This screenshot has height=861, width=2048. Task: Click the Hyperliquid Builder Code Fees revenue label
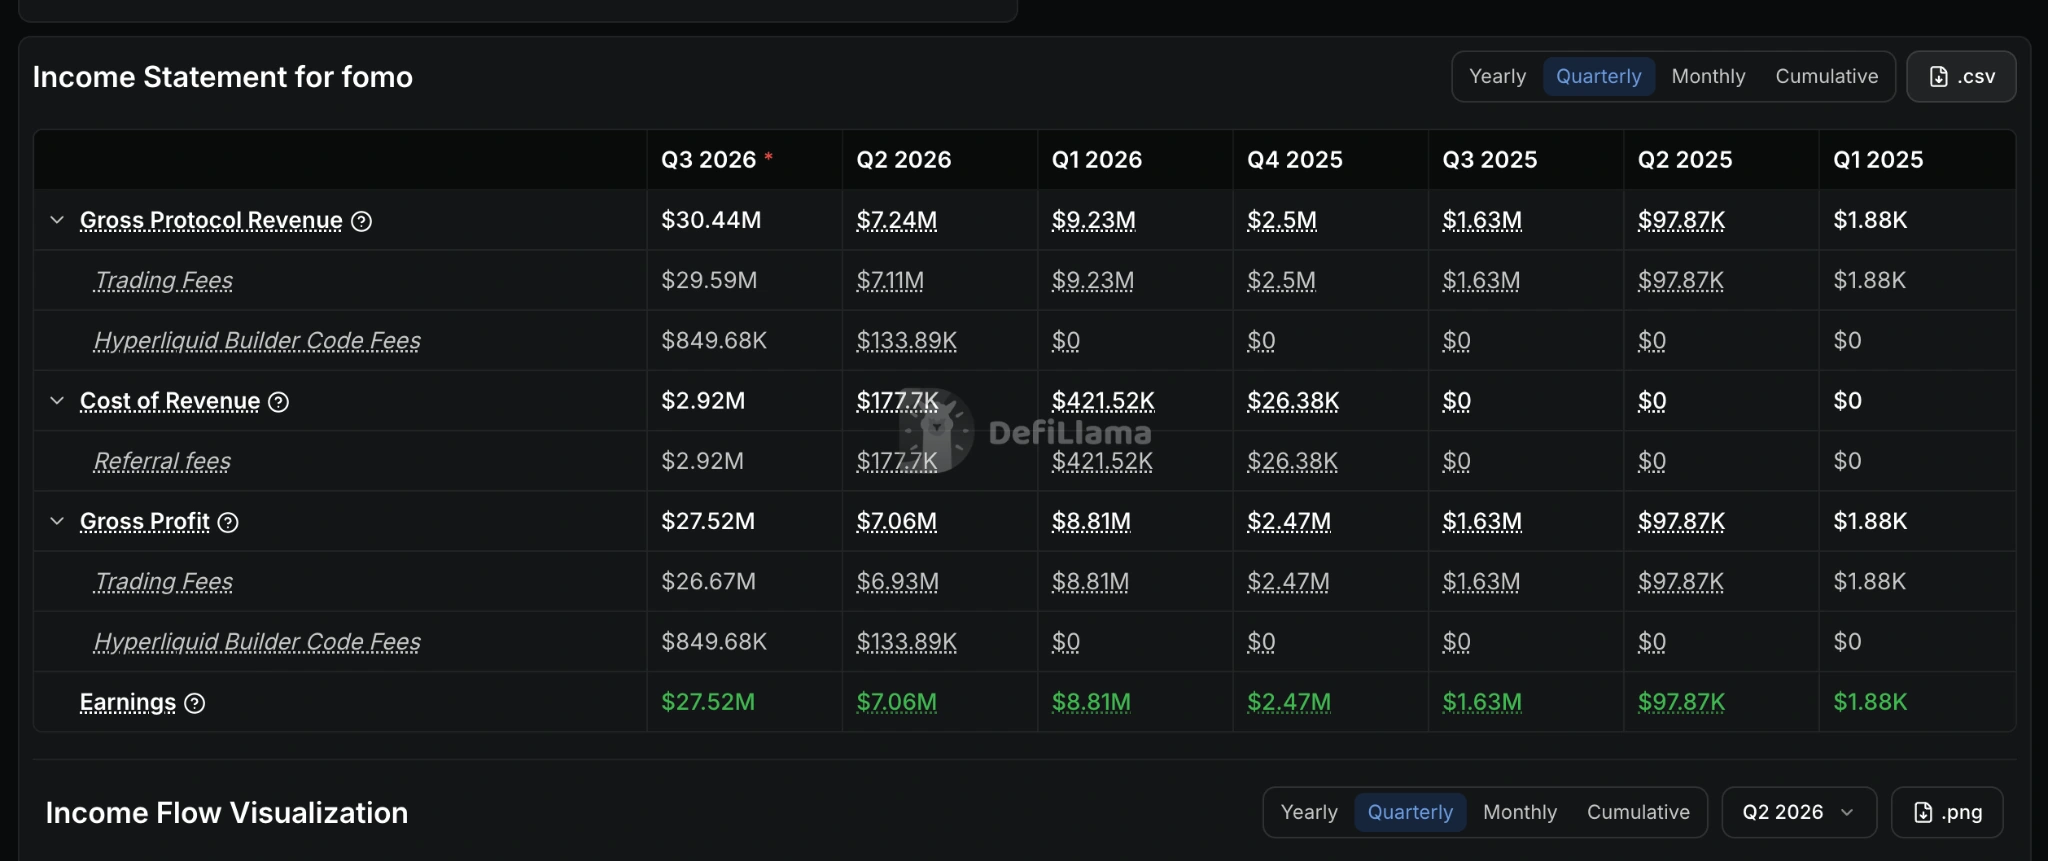tap(257, 341)
